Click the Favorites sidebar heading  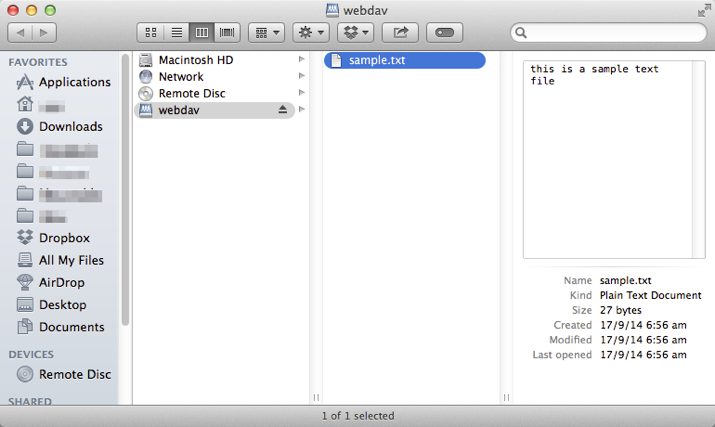click(38, 62)
